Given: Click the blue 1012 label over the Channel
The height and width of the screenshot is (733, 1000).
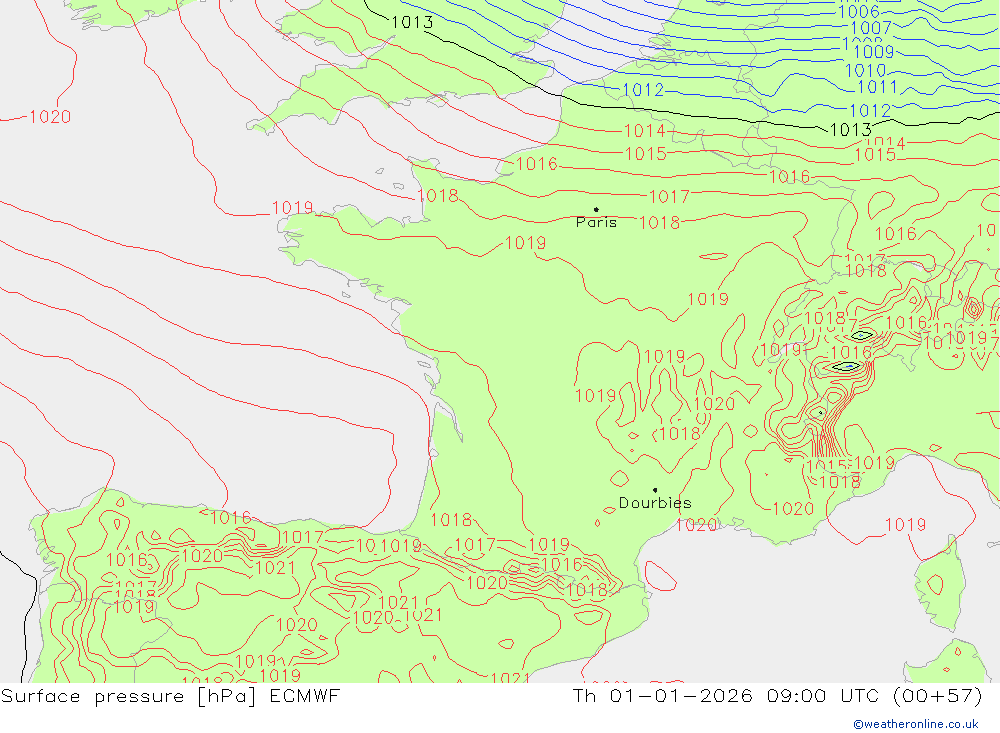Looking at the screenshot, I should click(643, 90).
